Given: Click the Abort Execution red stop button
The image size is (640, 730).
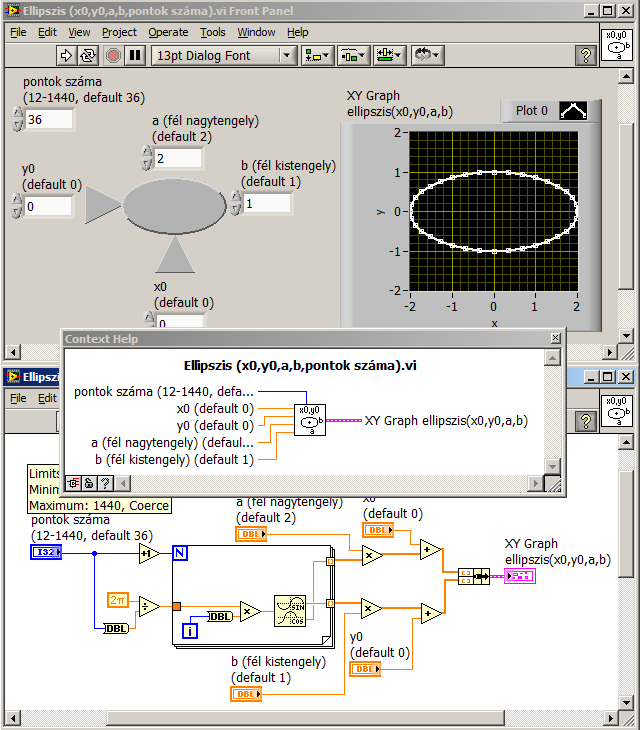Looking at the screenshot, I should pyautogui.click(x=113, y=55).
